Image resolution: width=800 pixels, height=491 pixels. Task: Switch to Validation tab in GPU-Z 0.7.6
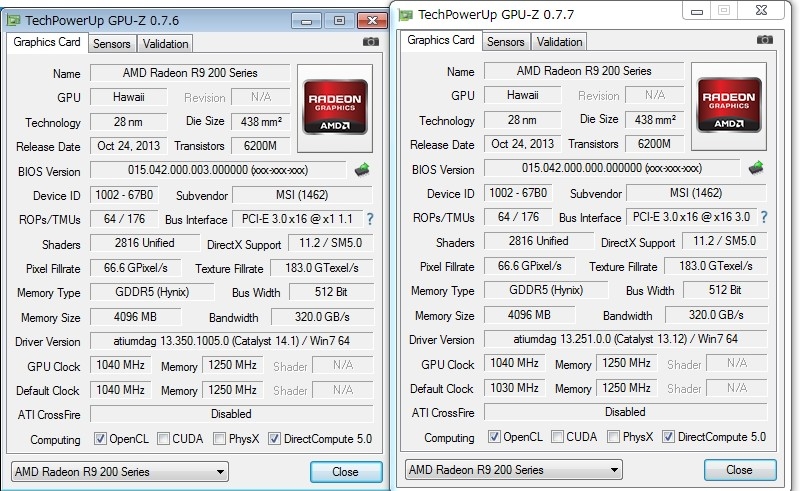tap(165, 44)
